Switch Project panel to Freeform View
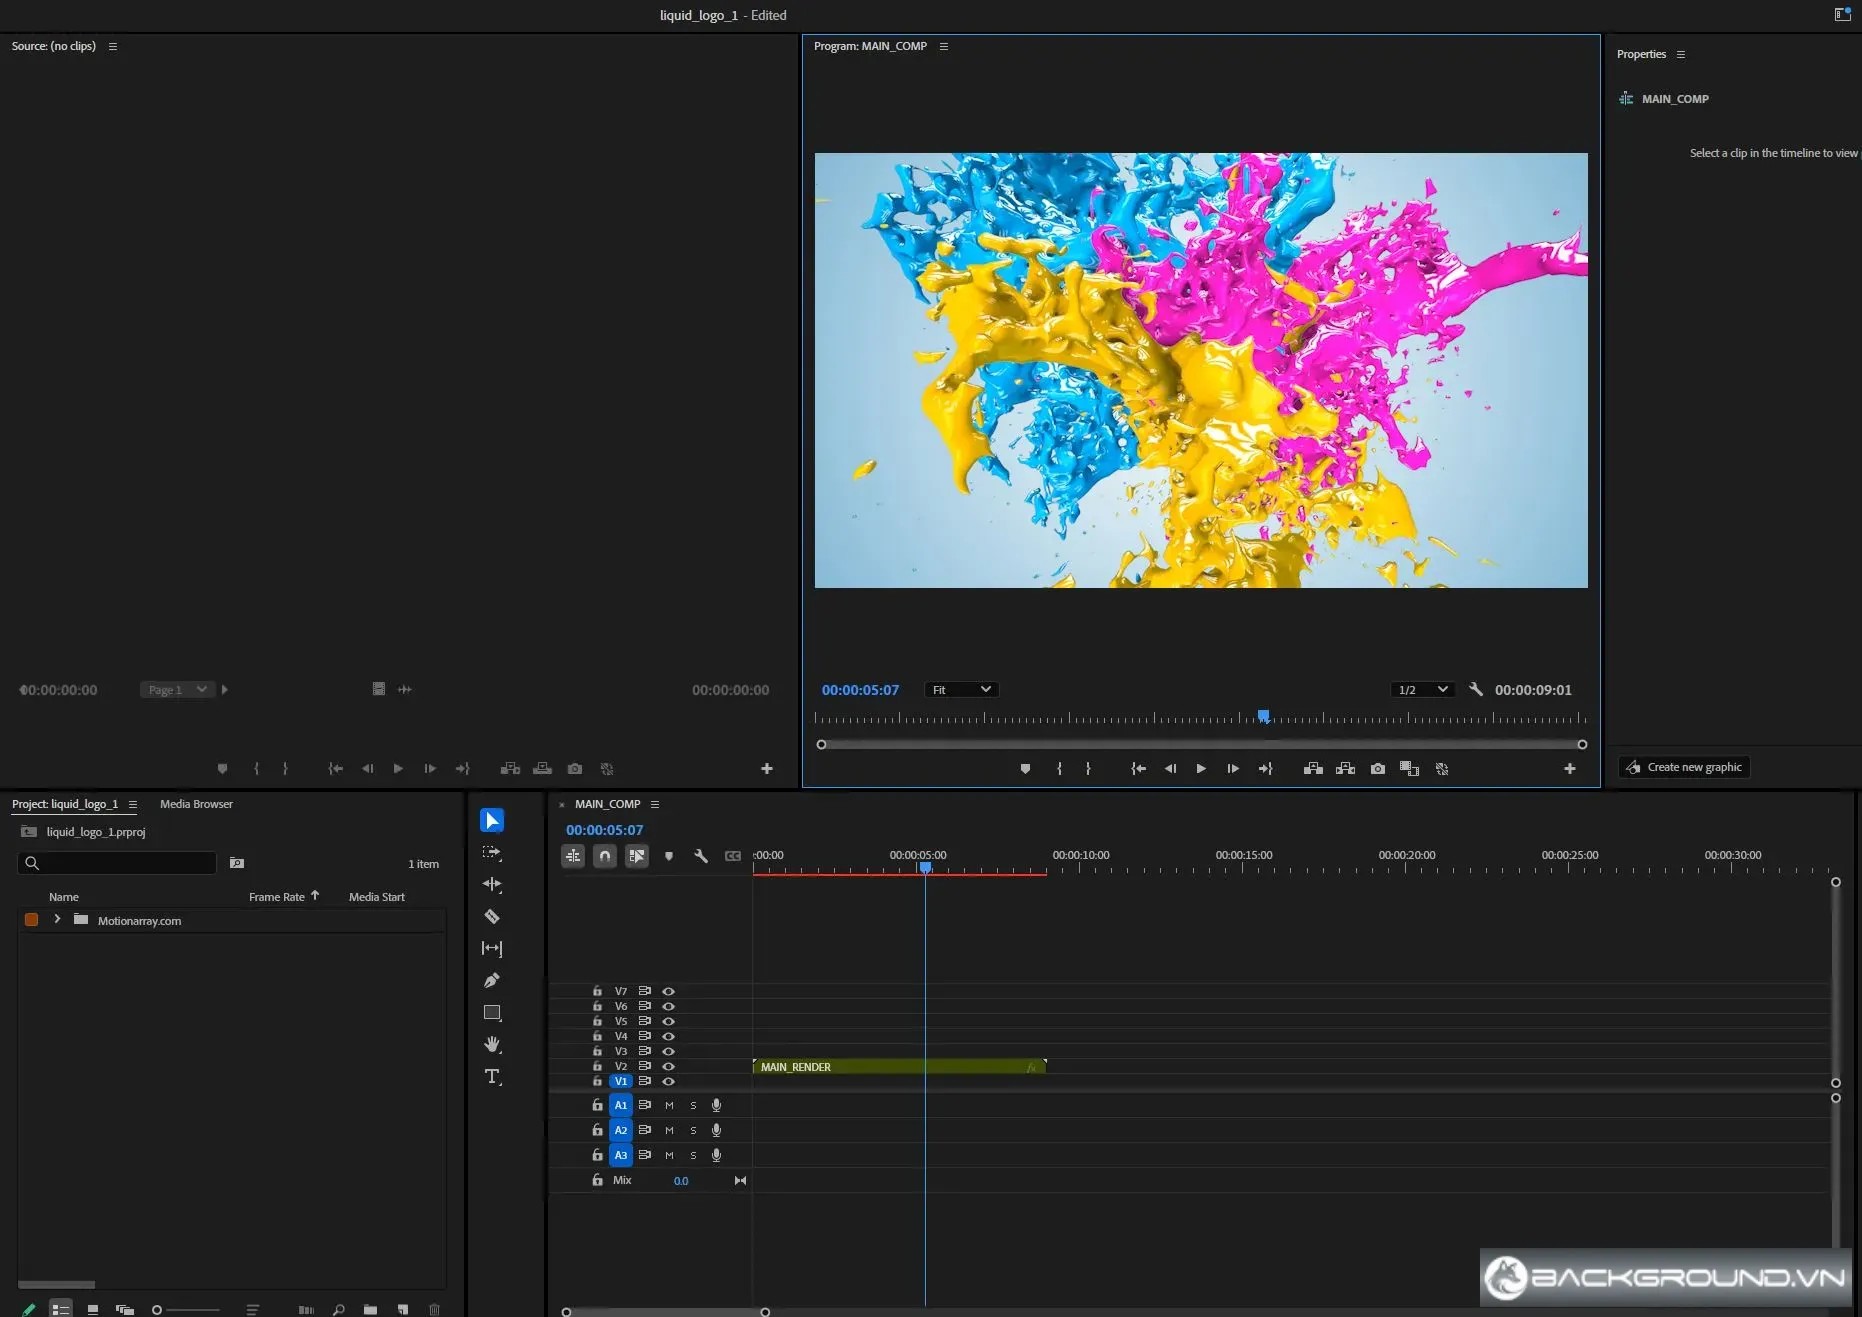 click(x=125, y=1309)
